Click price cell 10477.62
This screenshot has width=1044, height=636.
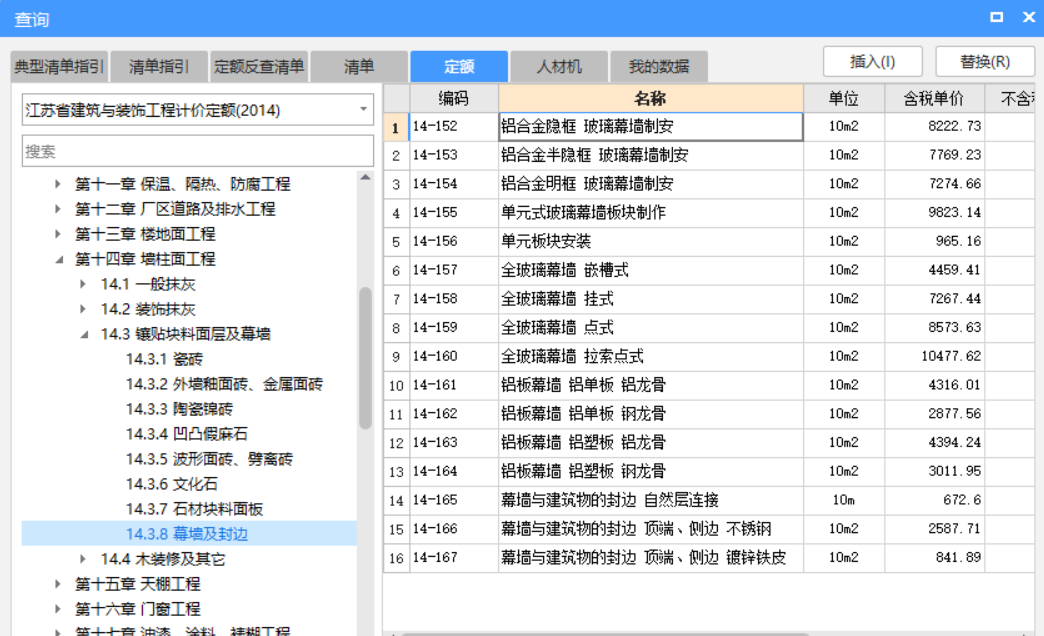934,356
